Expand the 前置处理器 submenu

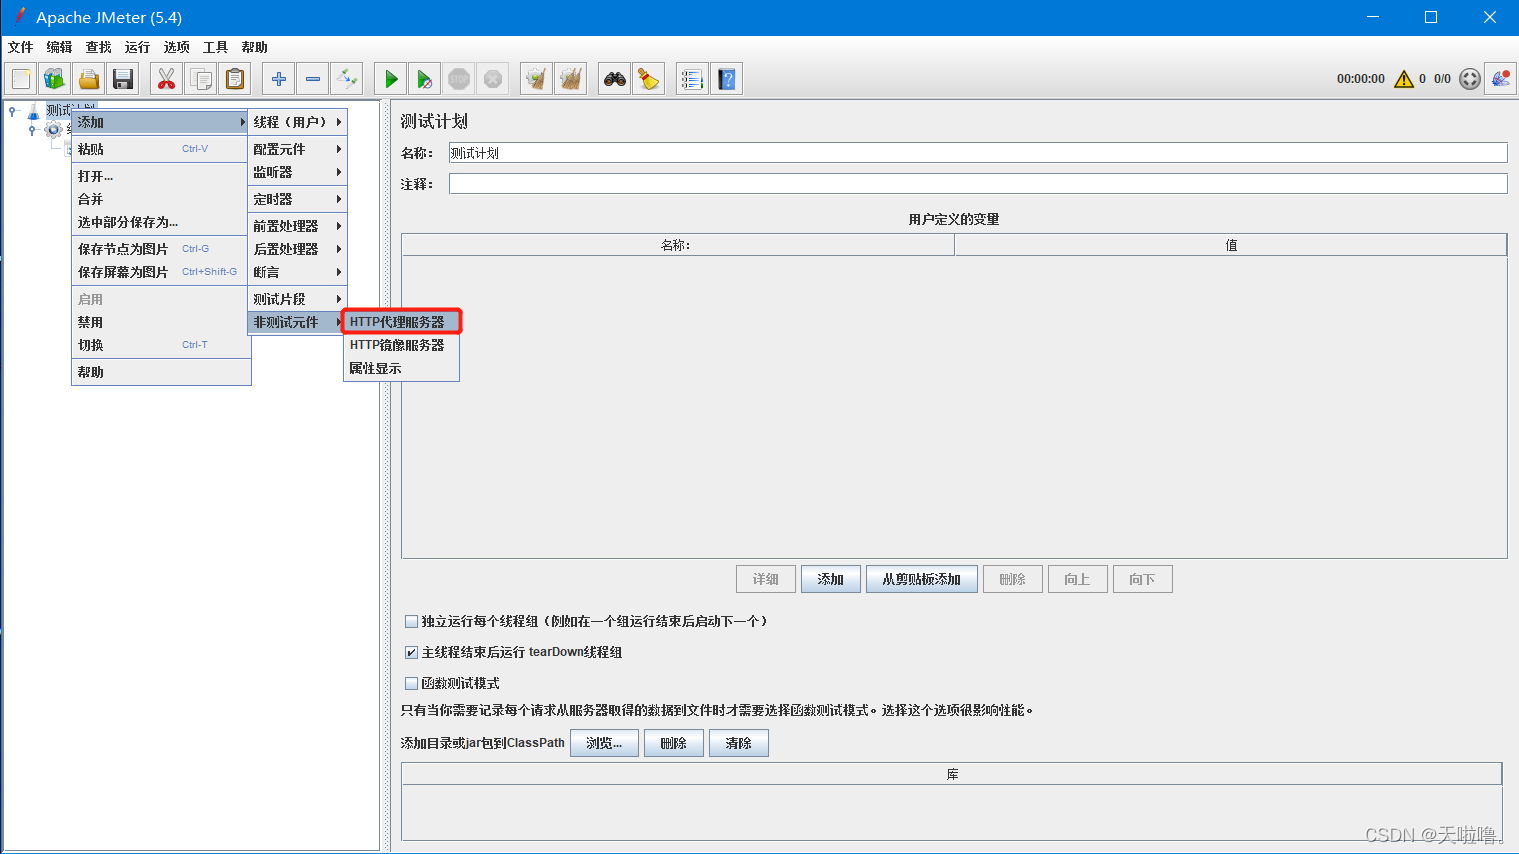[x=297, y=226]
